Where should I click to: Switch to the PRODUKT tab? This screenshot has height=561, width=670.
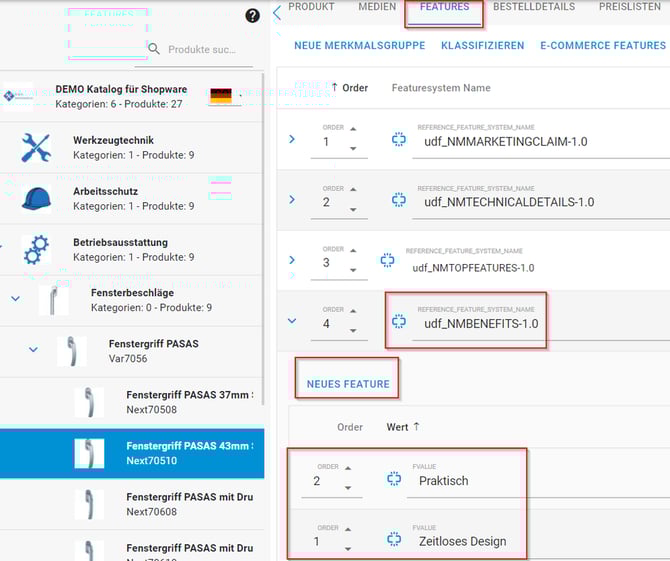click(311, 7)
